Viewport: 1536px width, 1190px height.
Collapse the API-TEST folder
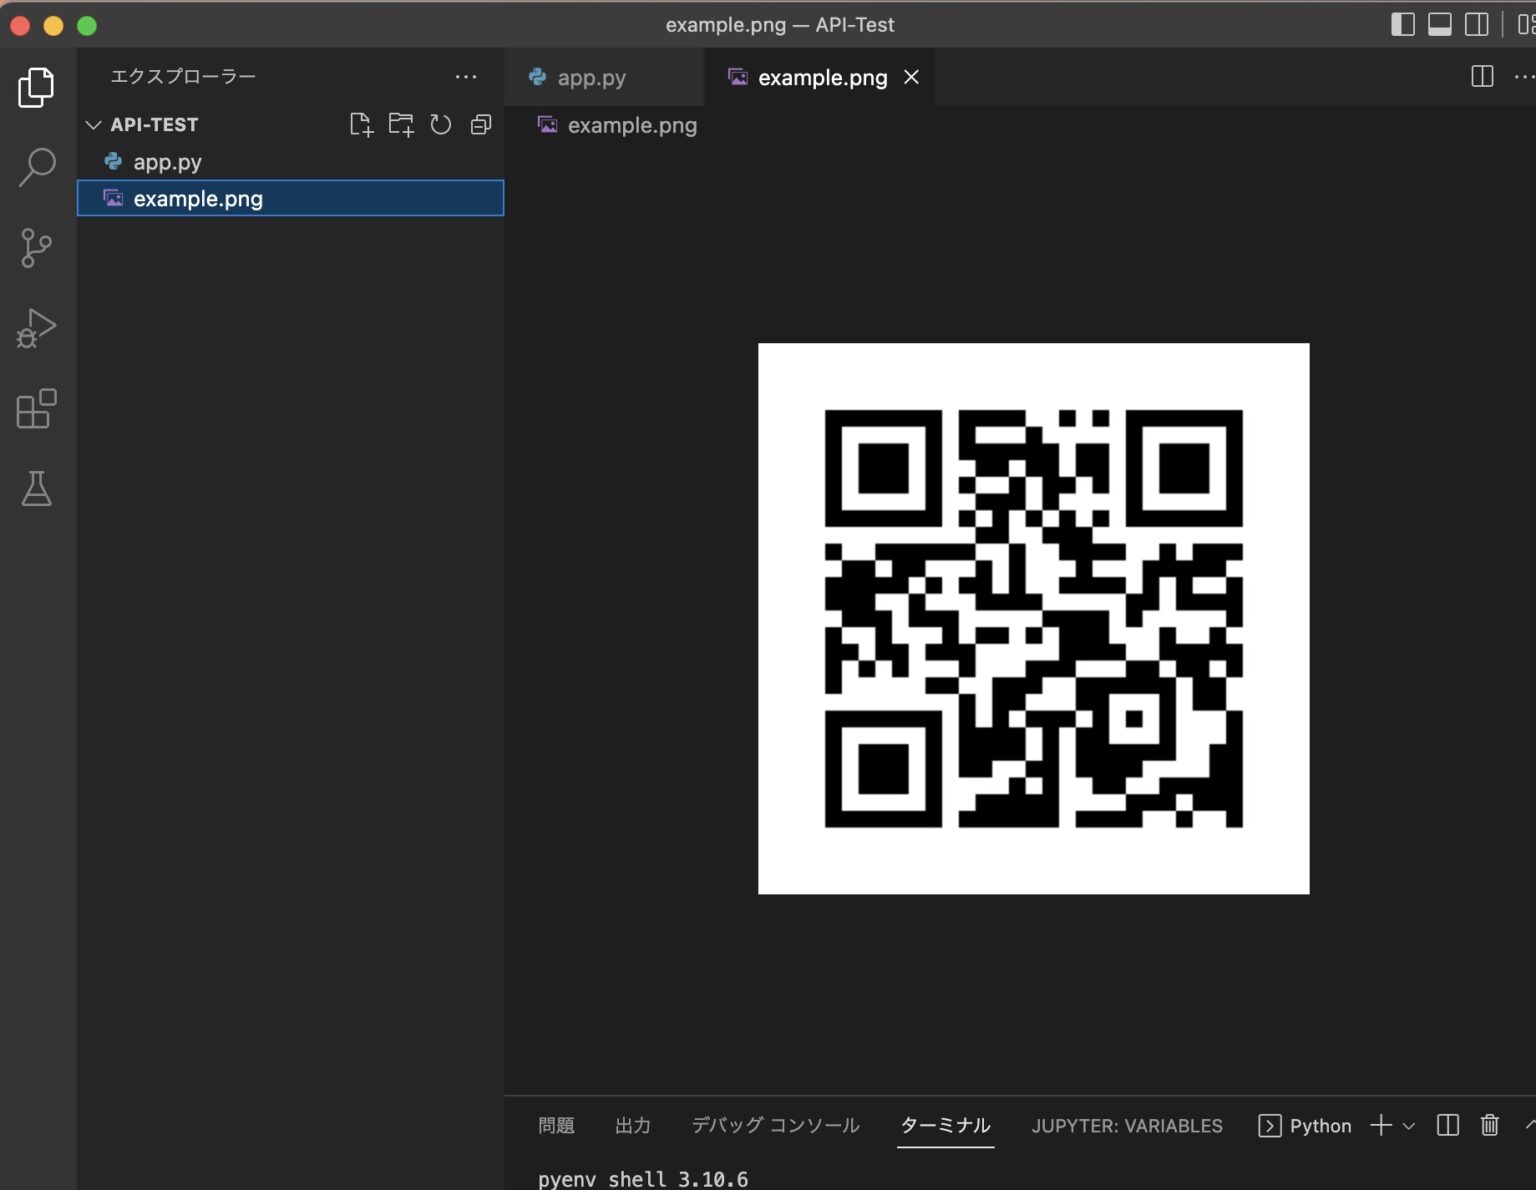coord(93,124)
